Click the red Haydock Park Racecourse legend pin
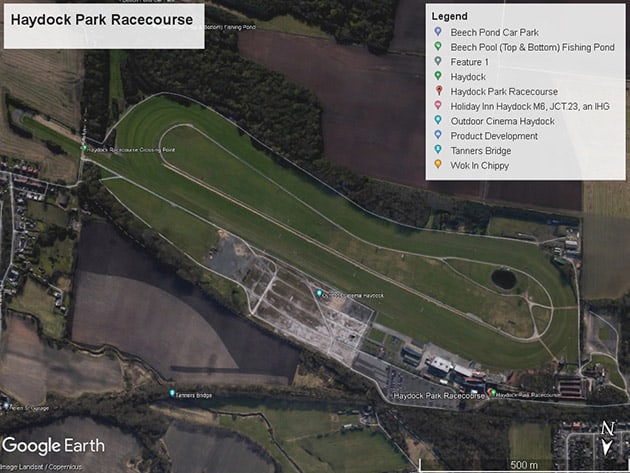630x473 pixels. (x=437, y=91)
